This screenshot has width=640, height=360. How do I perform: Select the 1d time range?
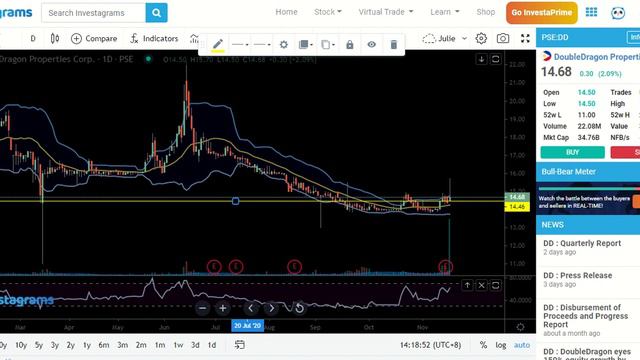click(x=212, y=345)
